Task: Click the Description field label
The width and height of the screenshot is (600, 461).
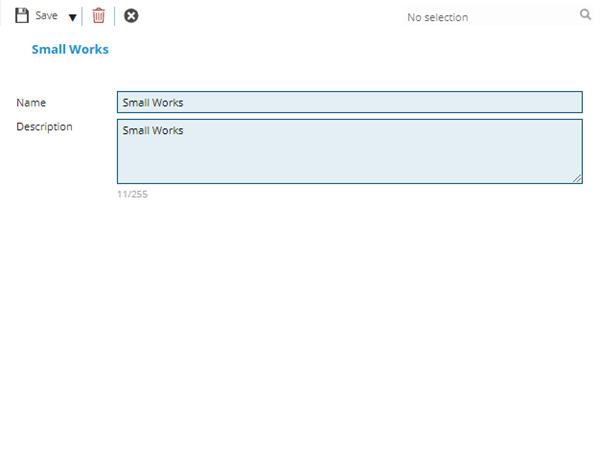Action: coord(44,127)
